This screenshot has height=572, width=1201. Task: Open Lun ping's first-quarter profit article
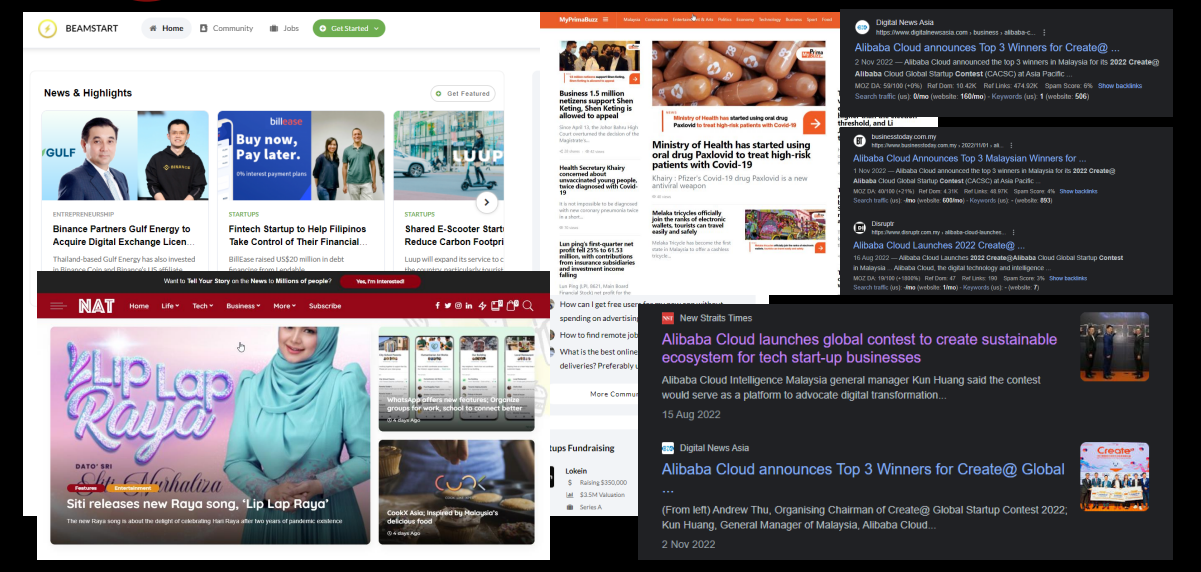[x=598, y=259]
